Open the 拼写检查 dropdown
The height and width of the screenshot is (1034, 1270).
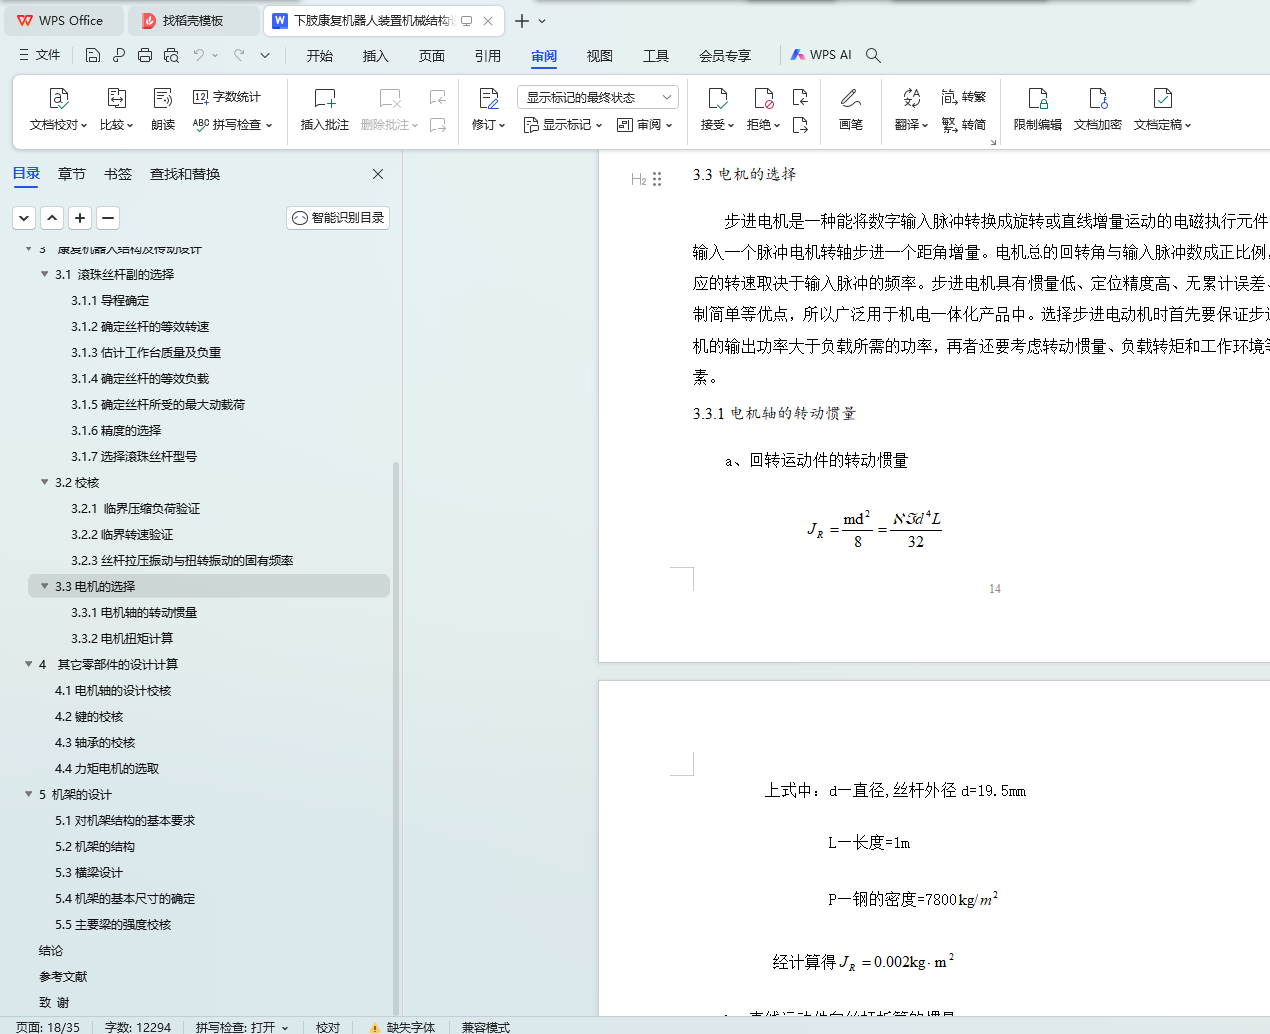pyautogui.click(x=232, y=125)
